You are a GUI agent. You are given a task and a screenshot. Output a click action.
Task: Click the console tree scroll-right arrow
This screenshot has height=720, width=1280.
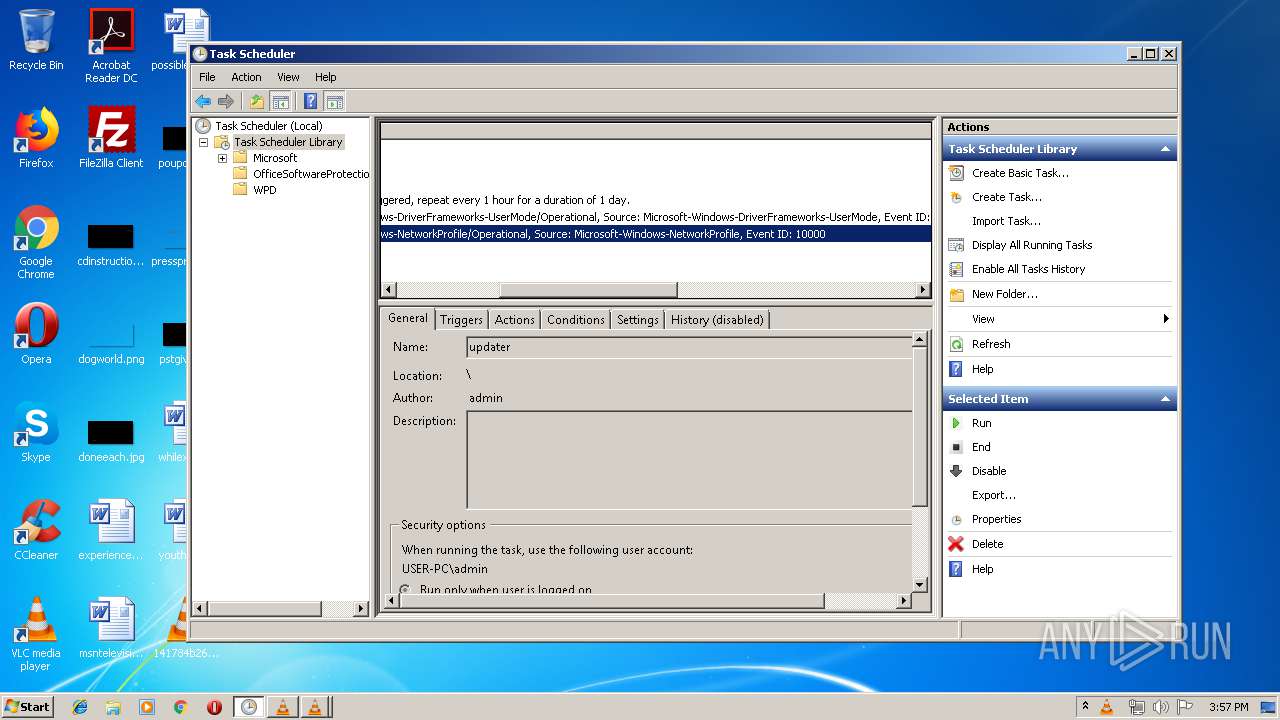[x=361, y=608]
